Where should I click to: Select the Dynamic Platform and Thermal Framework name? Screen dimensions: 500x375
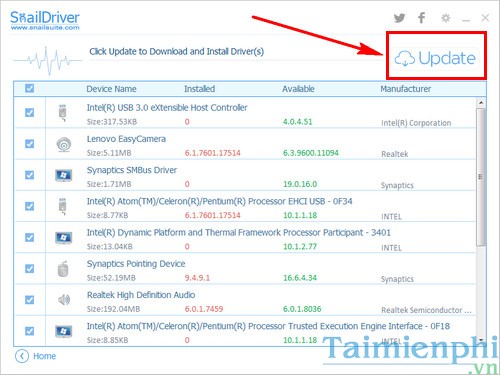pyautogui.click(x=239, y=232)
